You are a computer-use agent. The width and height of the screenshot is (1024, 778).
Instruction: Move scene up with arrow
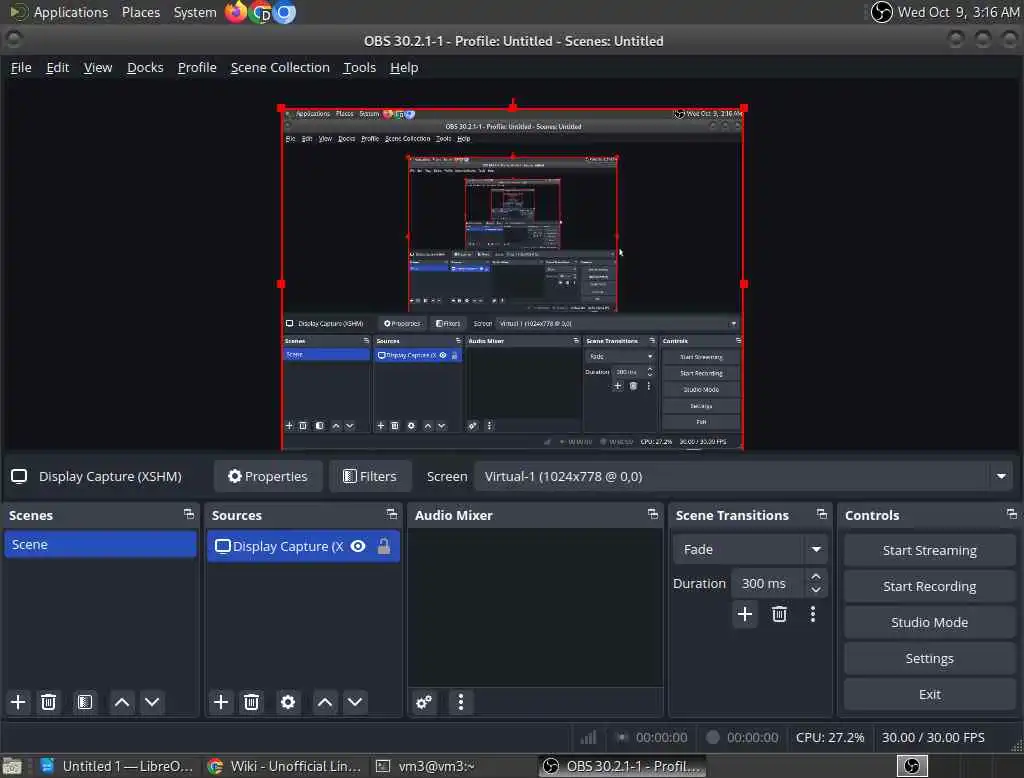point(122,702)
